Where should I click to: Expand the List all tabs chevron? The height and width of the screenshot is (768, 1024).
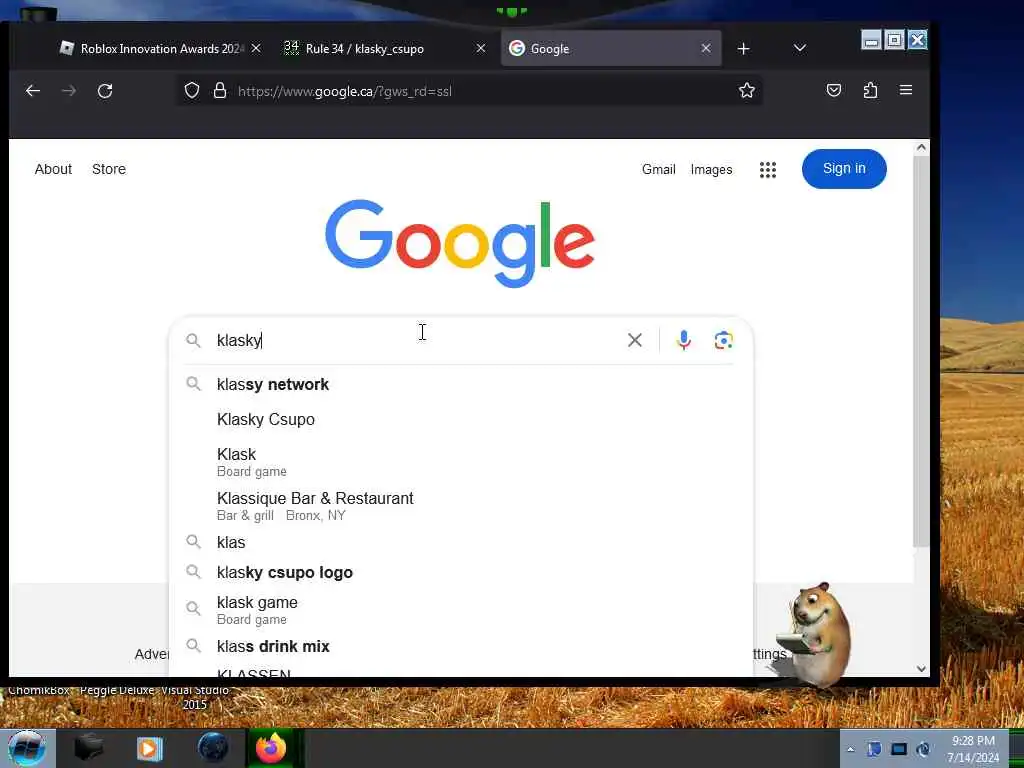pos(799,48)
